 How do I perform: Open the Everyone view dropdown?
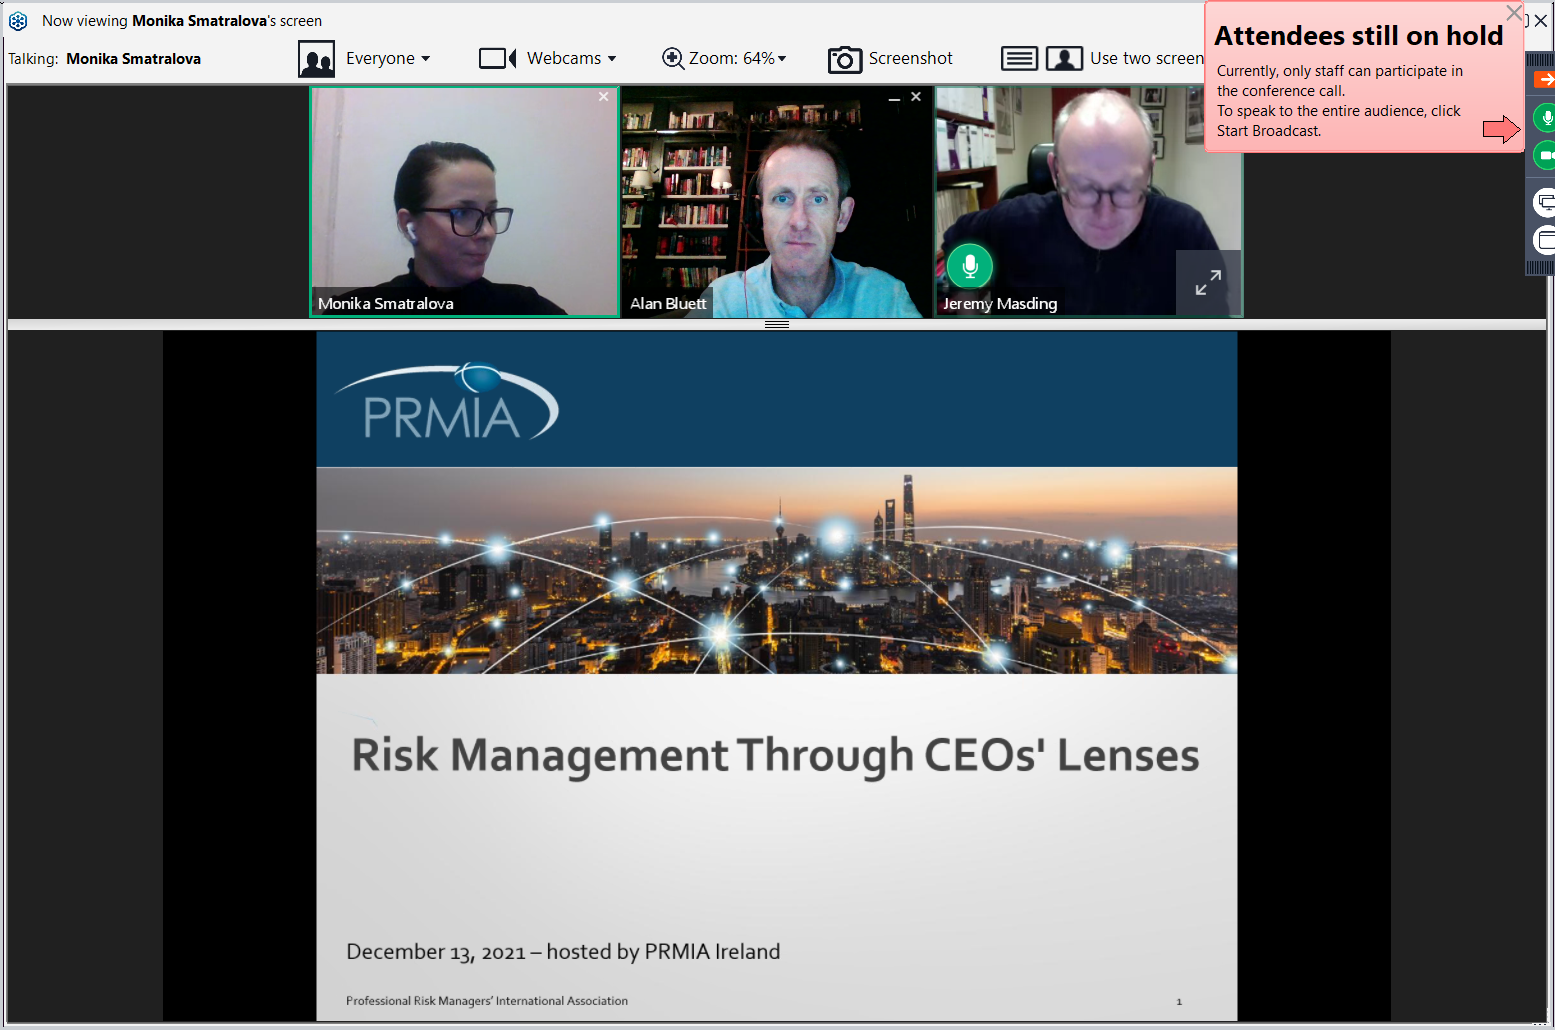(387, 59)
